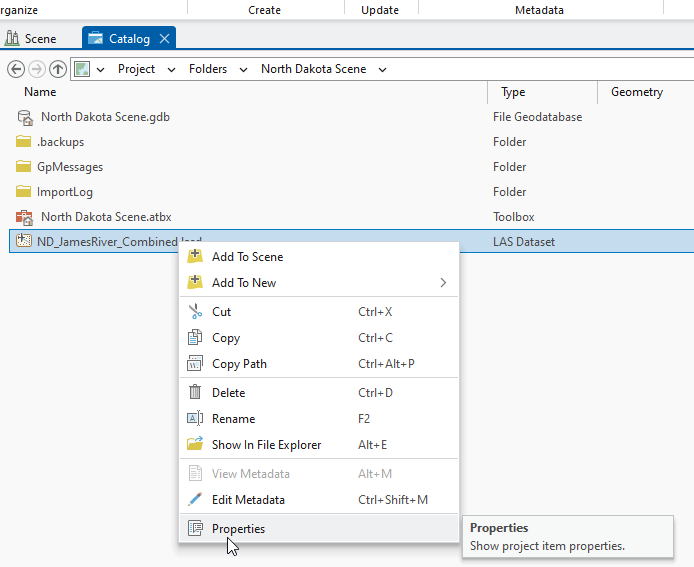The width and height of the screenshot is (694, 567).
Task: Click North Dakota Scene in the path breadcrumb
Action: 313,69
